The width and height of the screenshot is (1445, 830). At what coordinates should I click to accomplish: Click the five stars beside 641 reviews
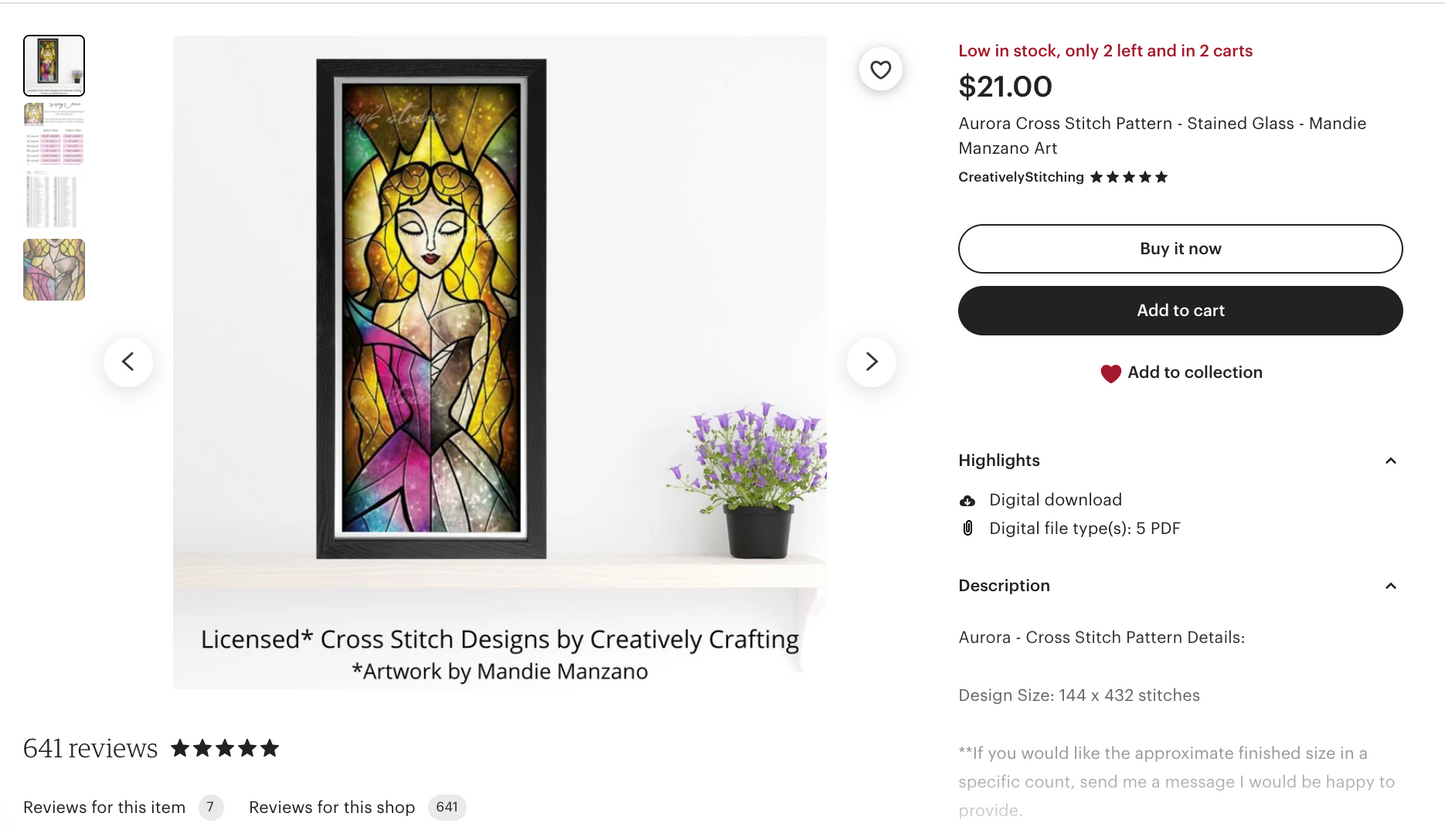(225, 748)
